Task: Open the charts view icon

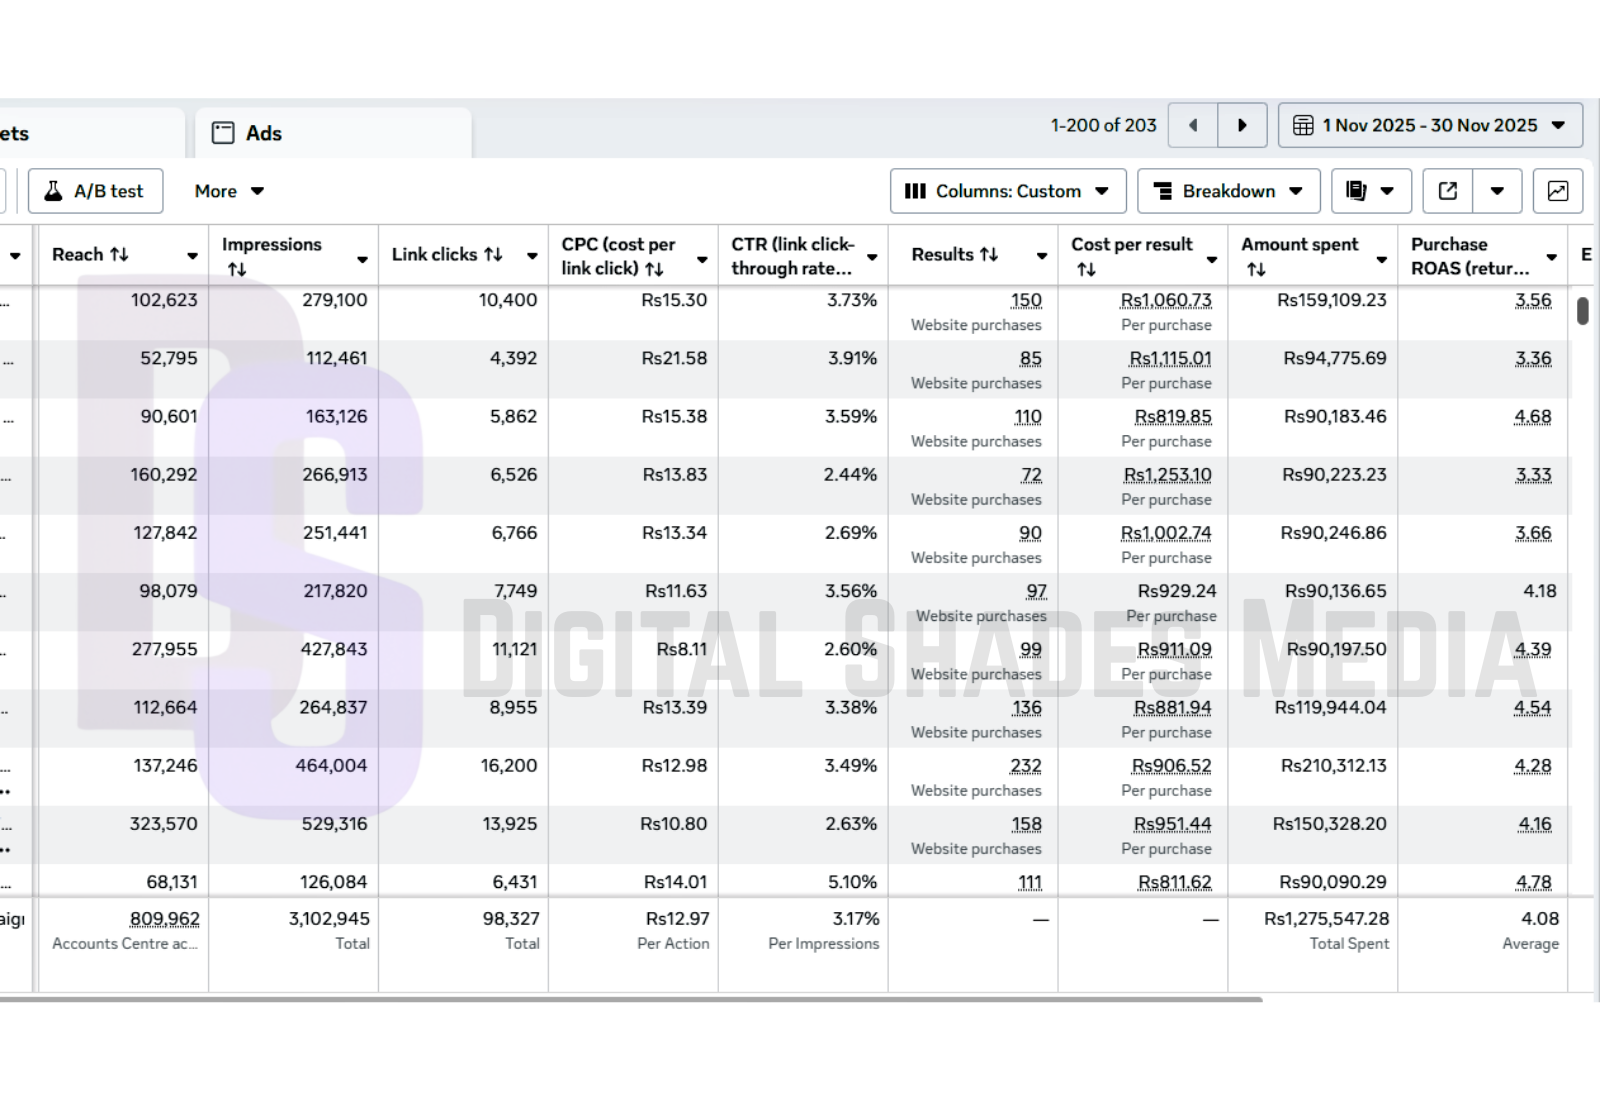Action: 1557,191
